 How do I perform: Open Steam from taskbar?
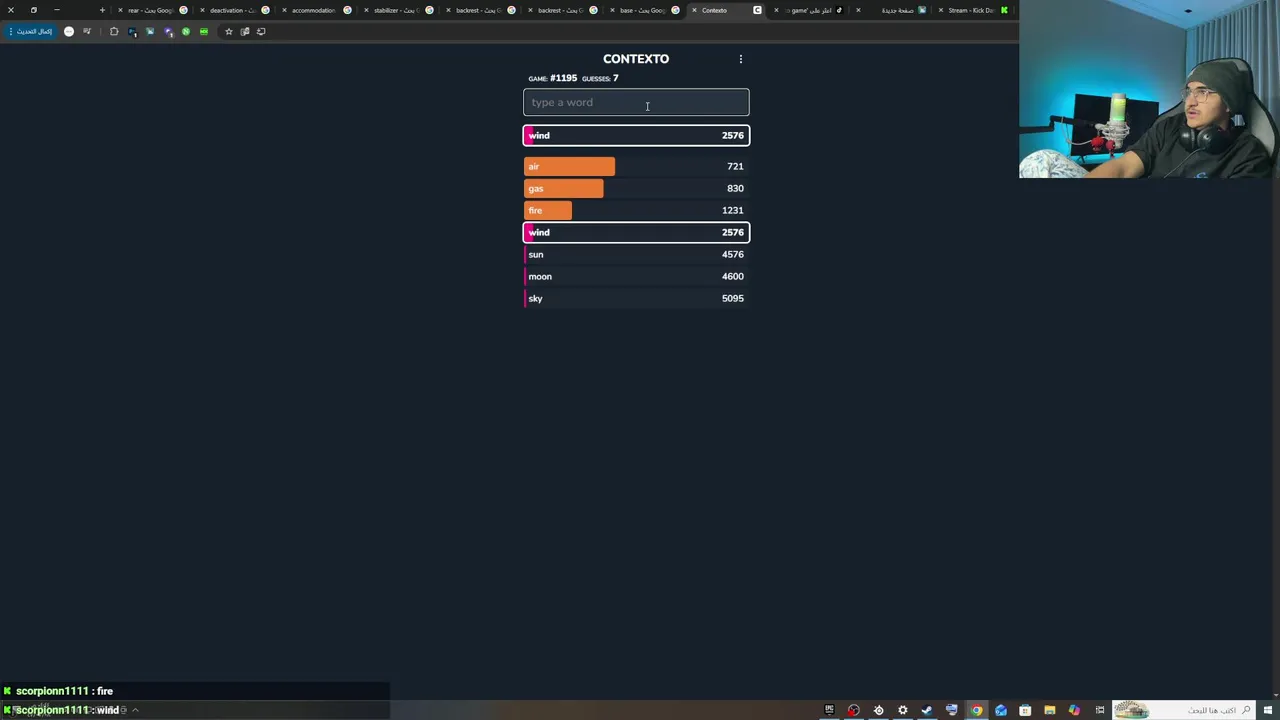coord(927,710)
